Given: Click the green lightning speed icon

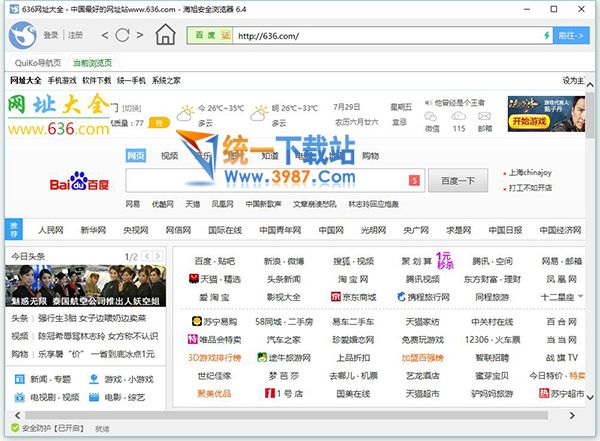Looking at the screenshot, I should click(547, 36).
